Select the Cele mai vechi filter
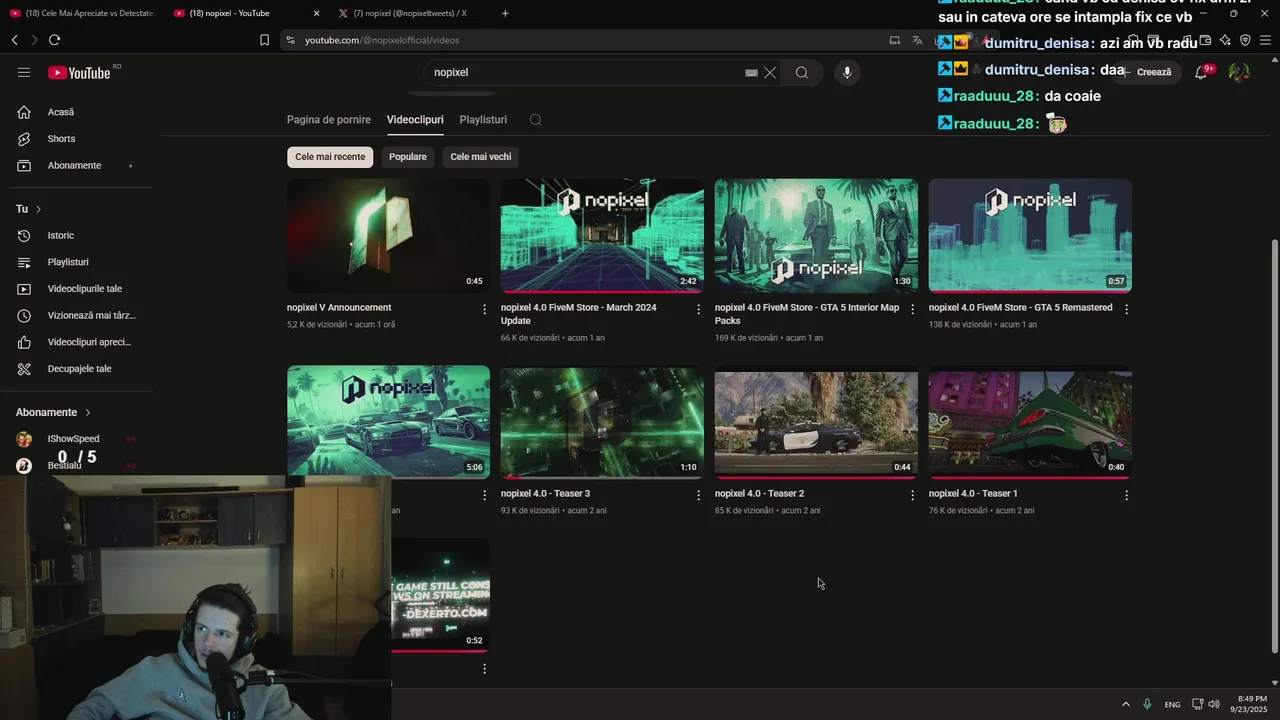This screenshot has height=720, width=1280. click(x=481, y=157)
